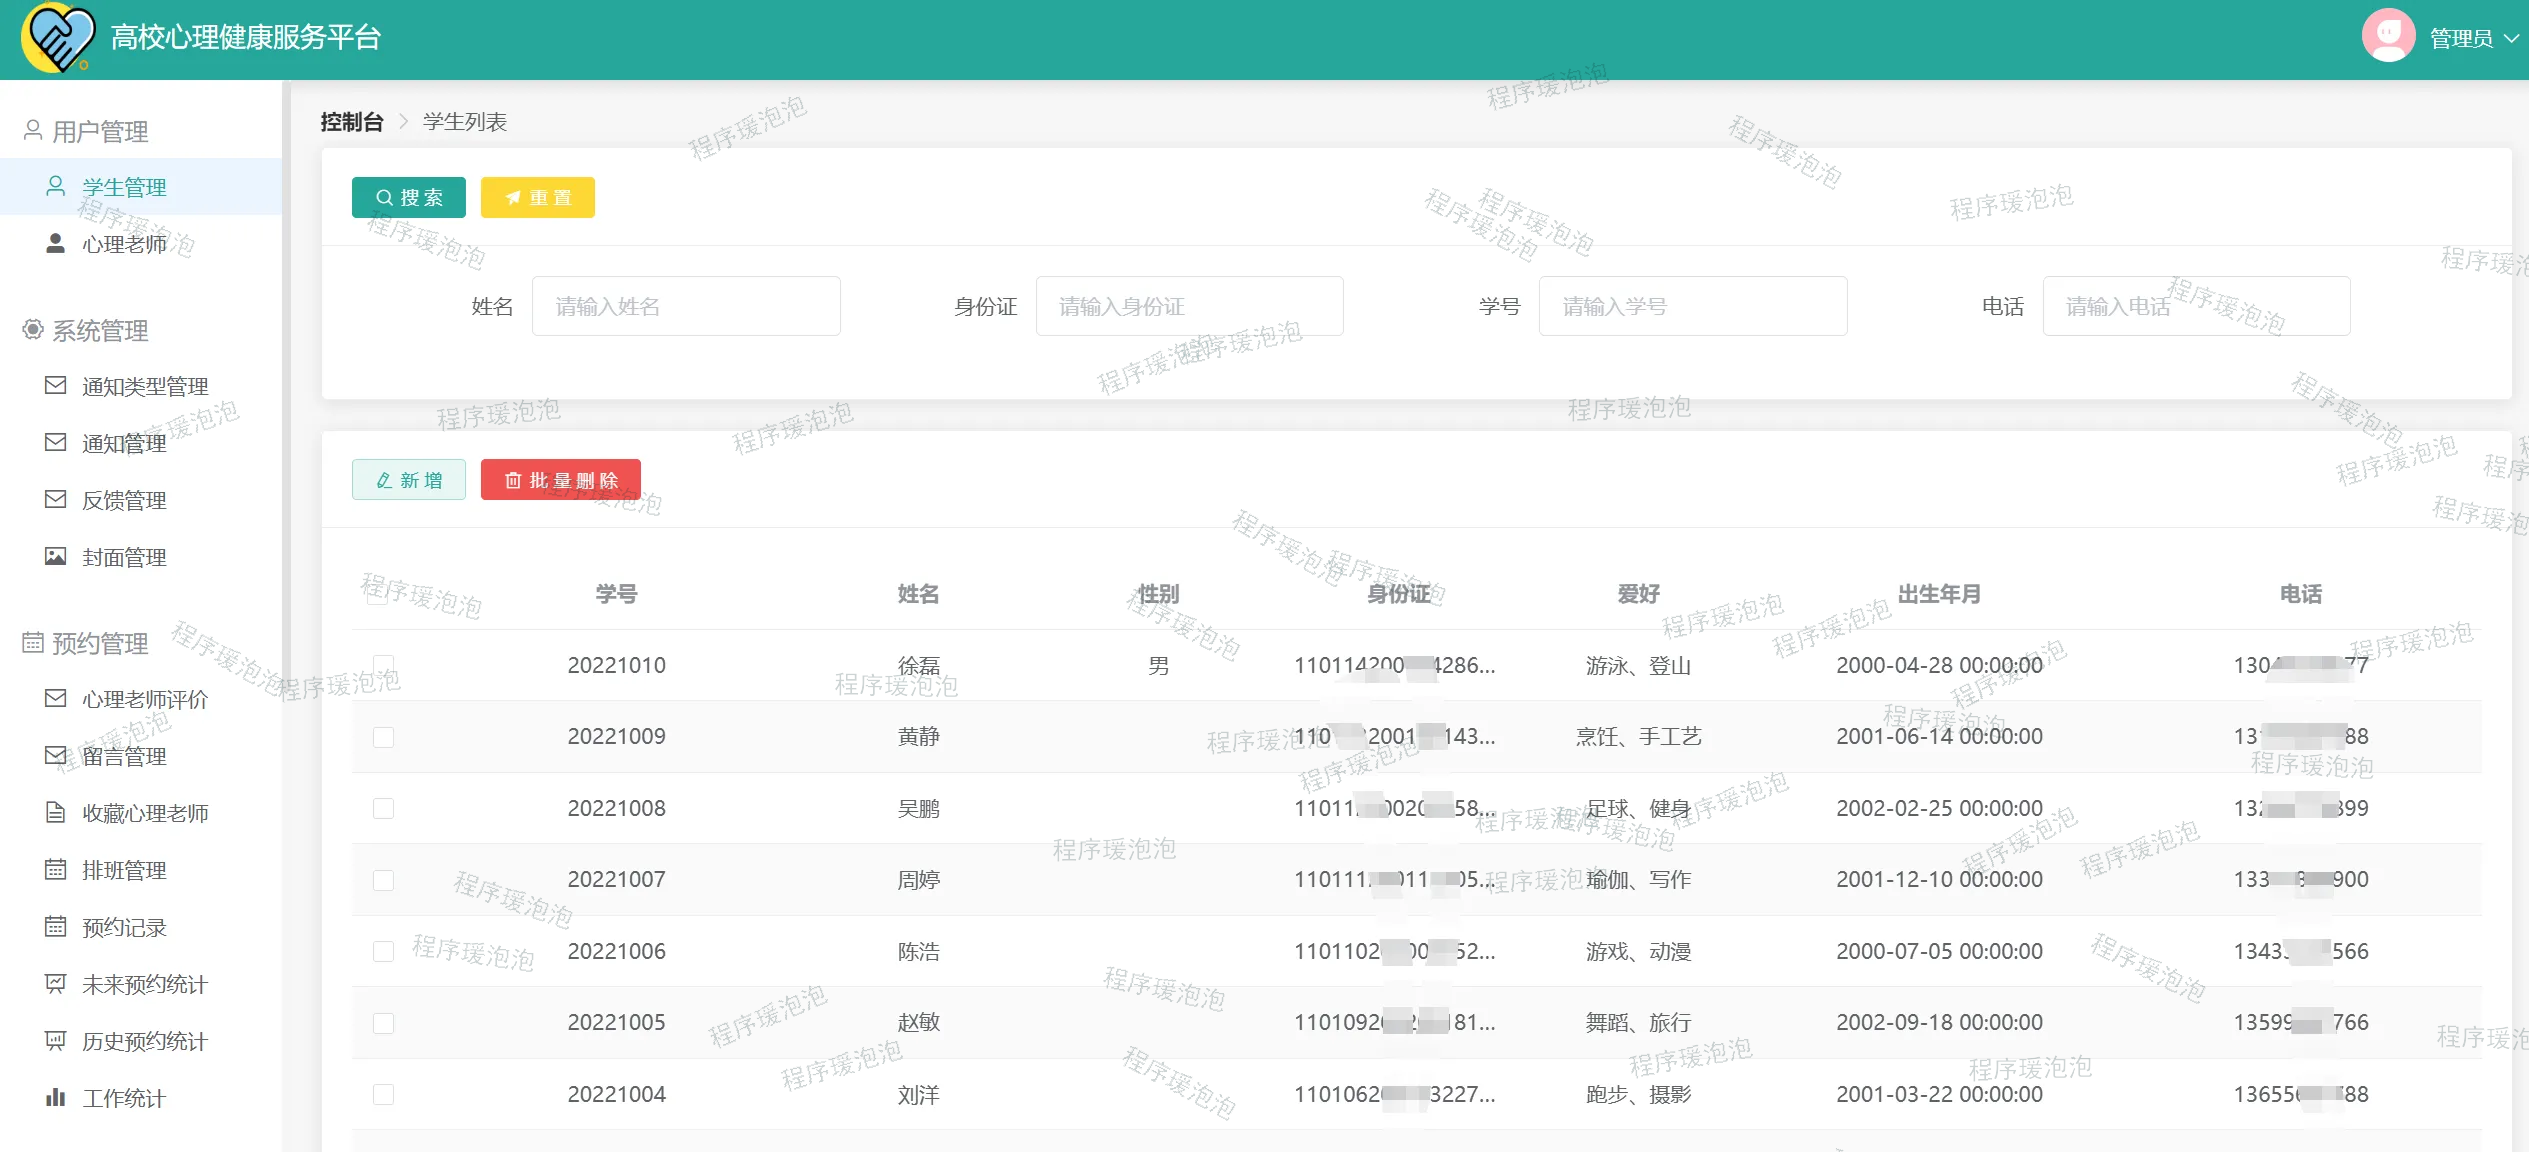The width and height of the screenshot is (2529, 1152).
Task: Check the box for student 黄静
Action: pyautogui.click(x=383, y=737)
